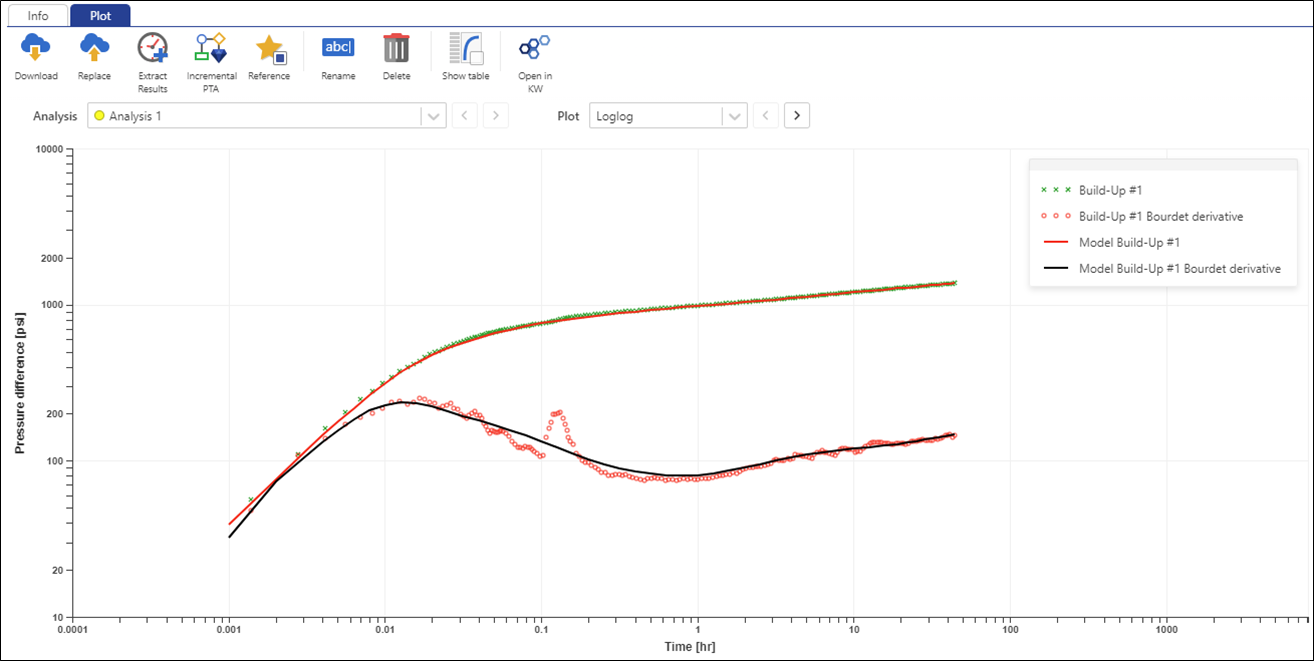Screen dimensions: 1314x661
Task: Click the Plot field label
Action: [x=568, y=116]
